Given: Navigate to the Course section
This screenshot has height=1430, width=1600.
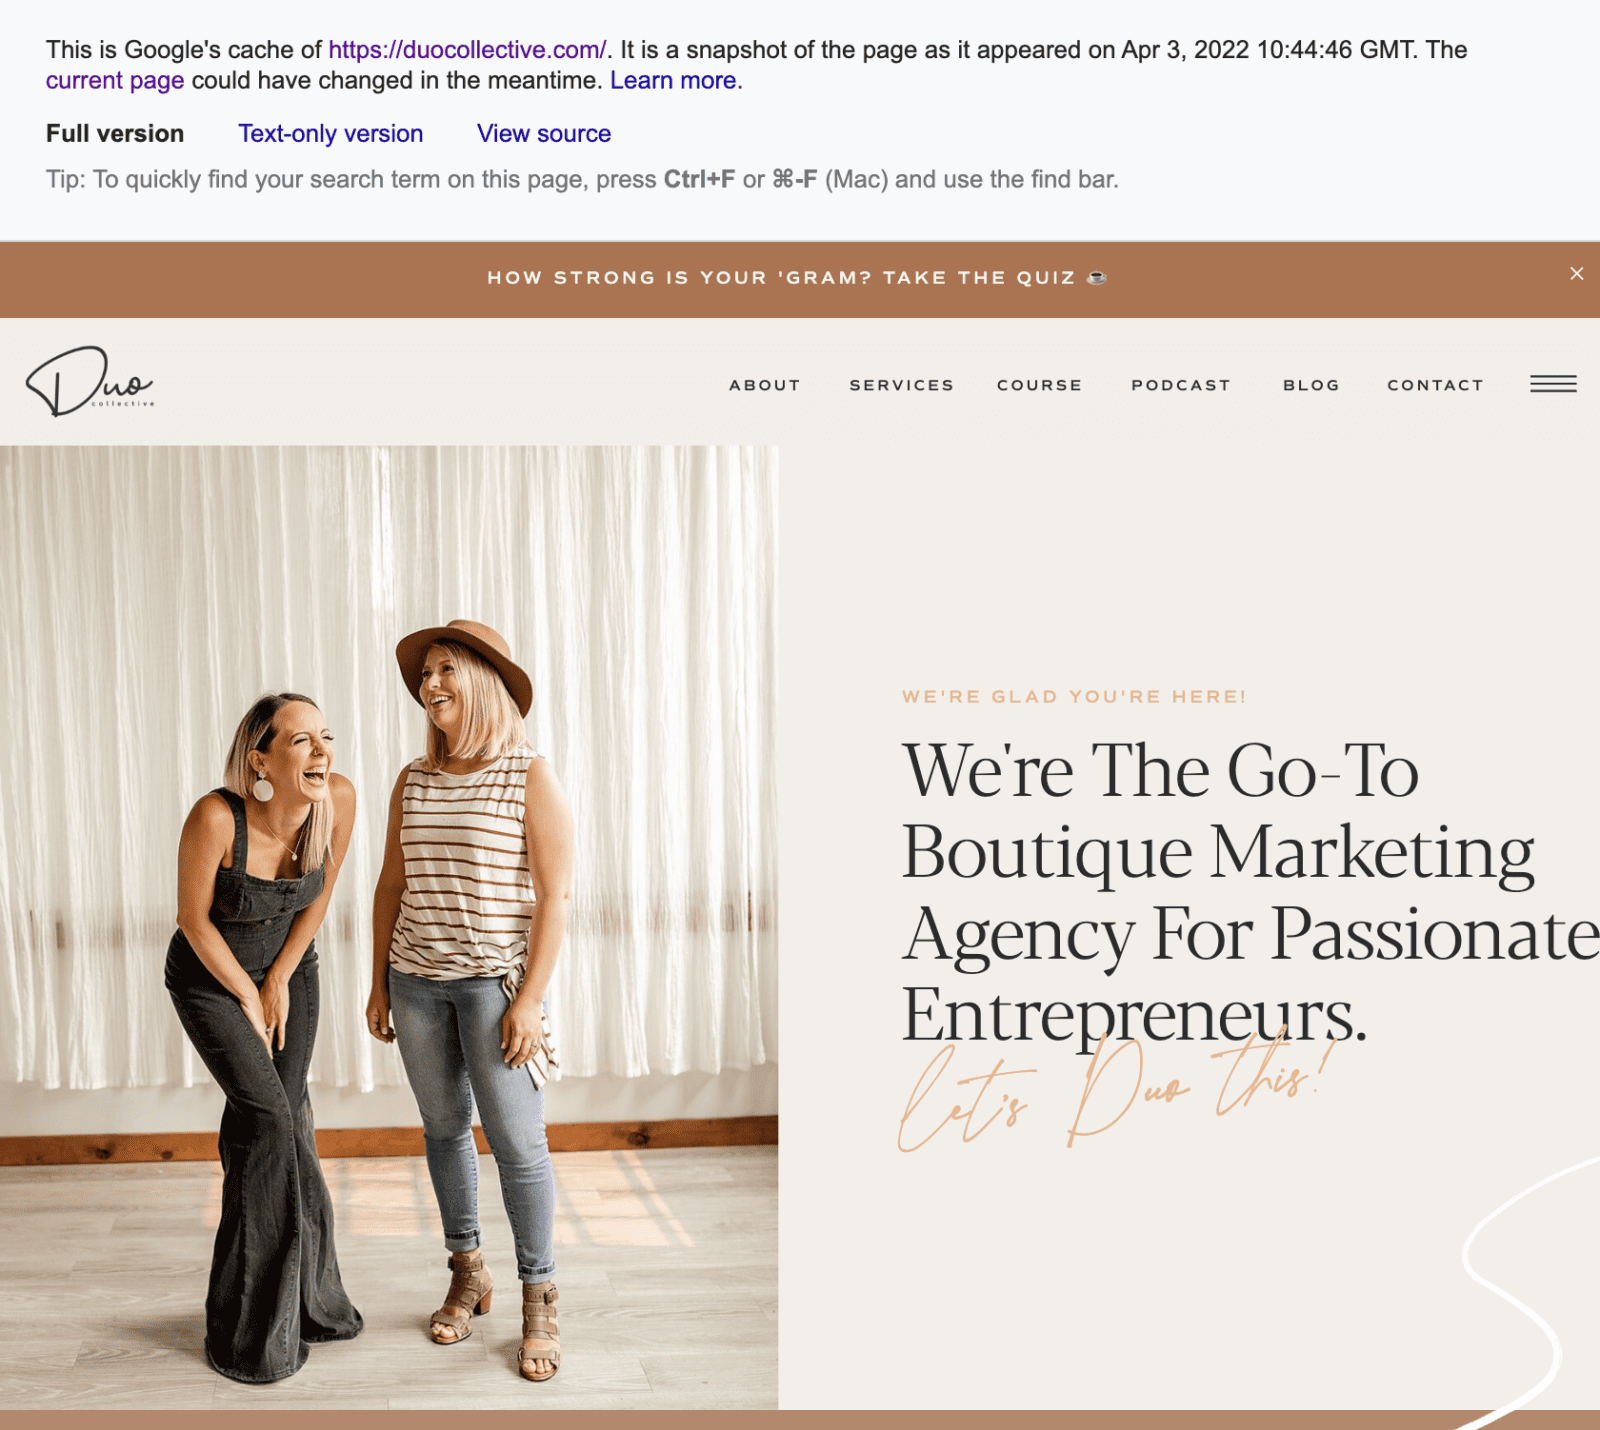Looking at the screenshot, I should point(1038,385).
